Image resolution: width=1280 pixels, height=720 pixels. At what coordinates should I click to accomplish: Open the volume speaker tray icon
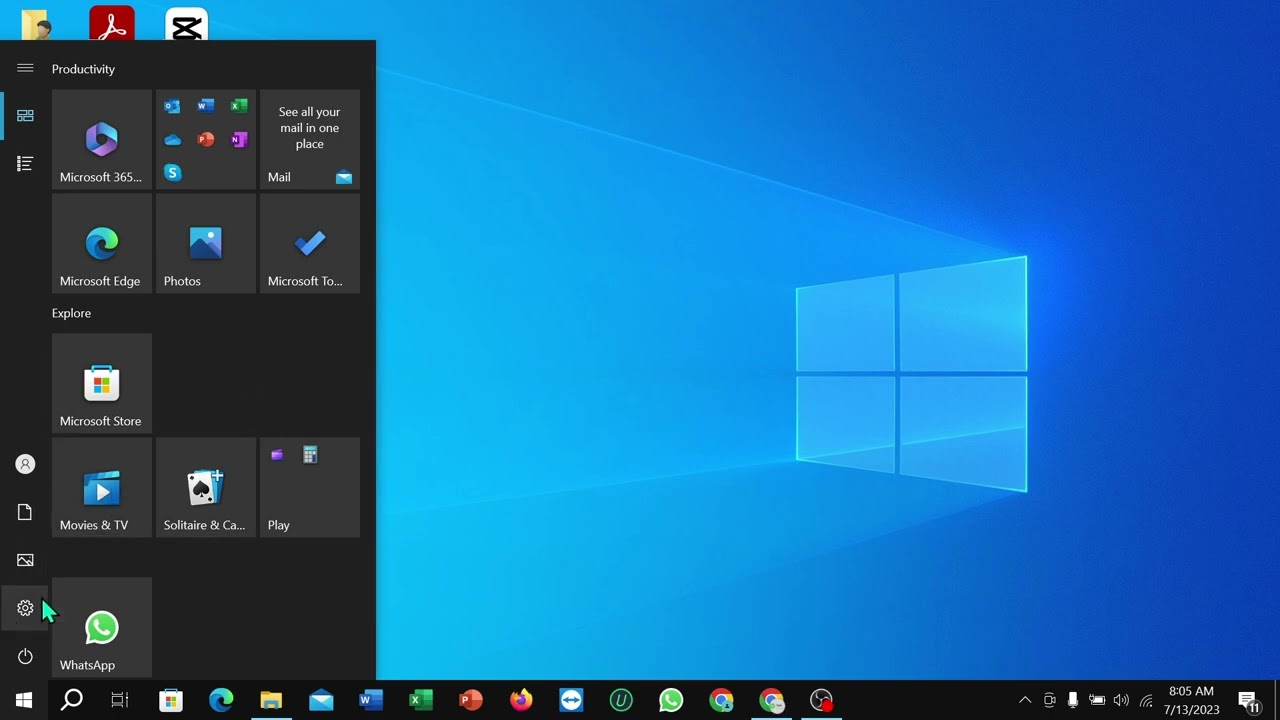coord(1121,700)
